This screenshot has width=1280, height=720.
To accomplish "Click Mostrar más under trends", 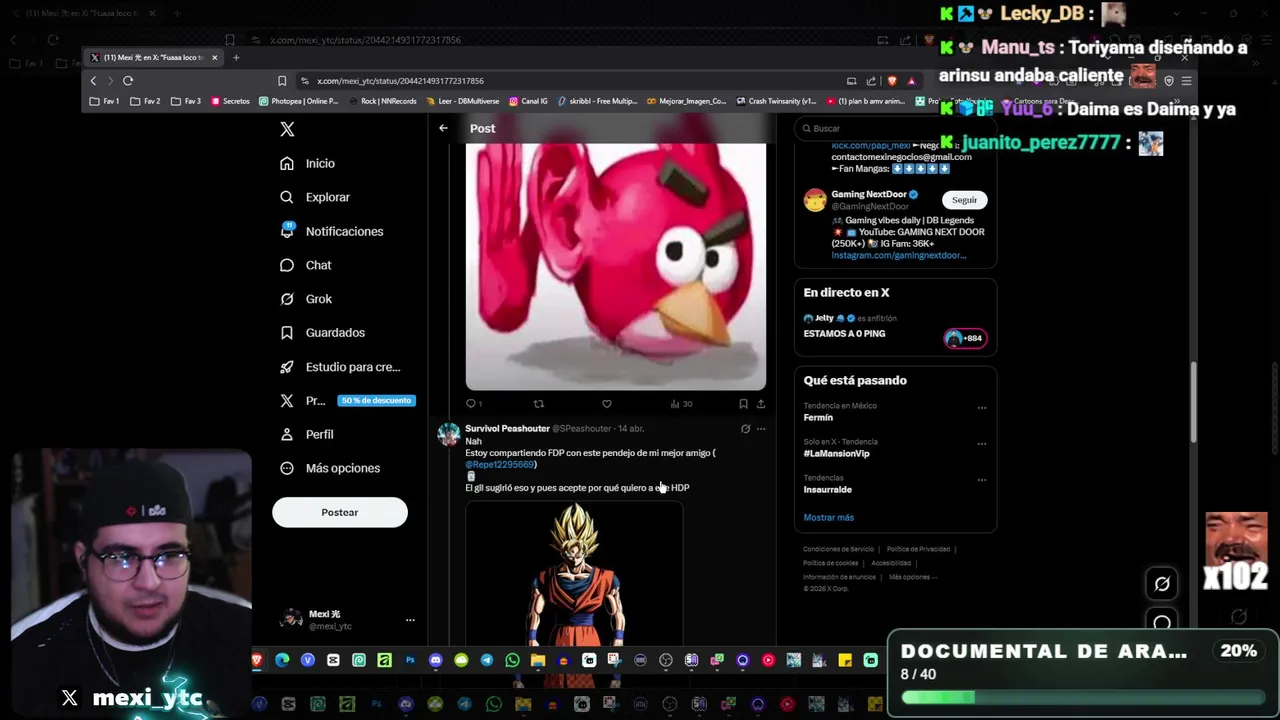I will tap(828, 517).
